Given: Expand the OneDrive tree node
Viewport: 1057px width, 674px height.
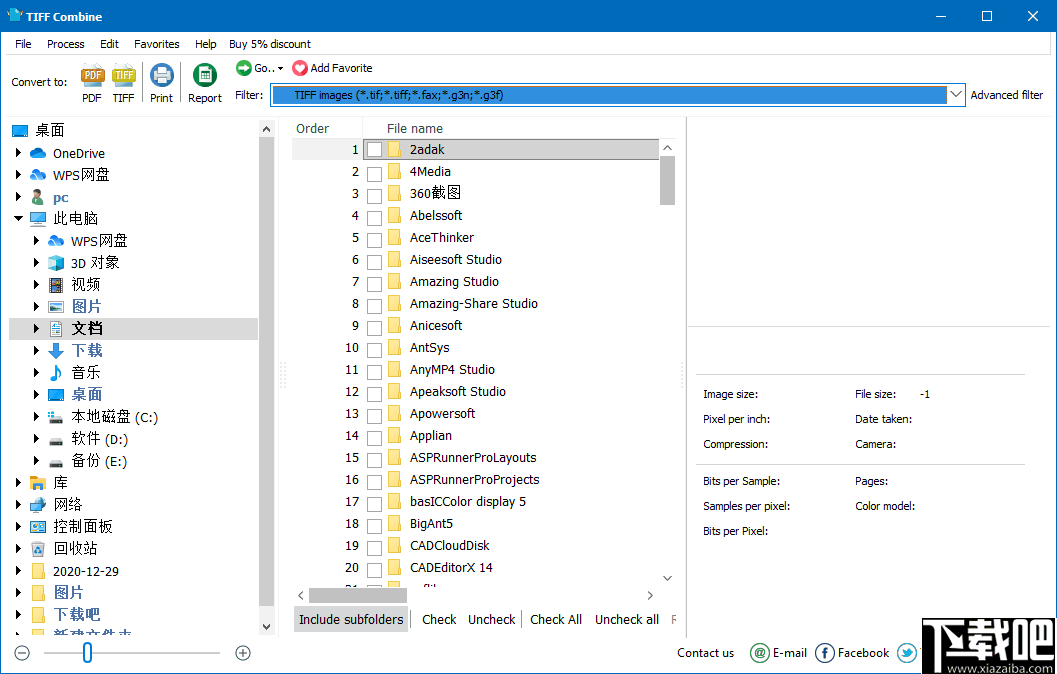Looking at the screenshot, I should (x=18, y=153).
